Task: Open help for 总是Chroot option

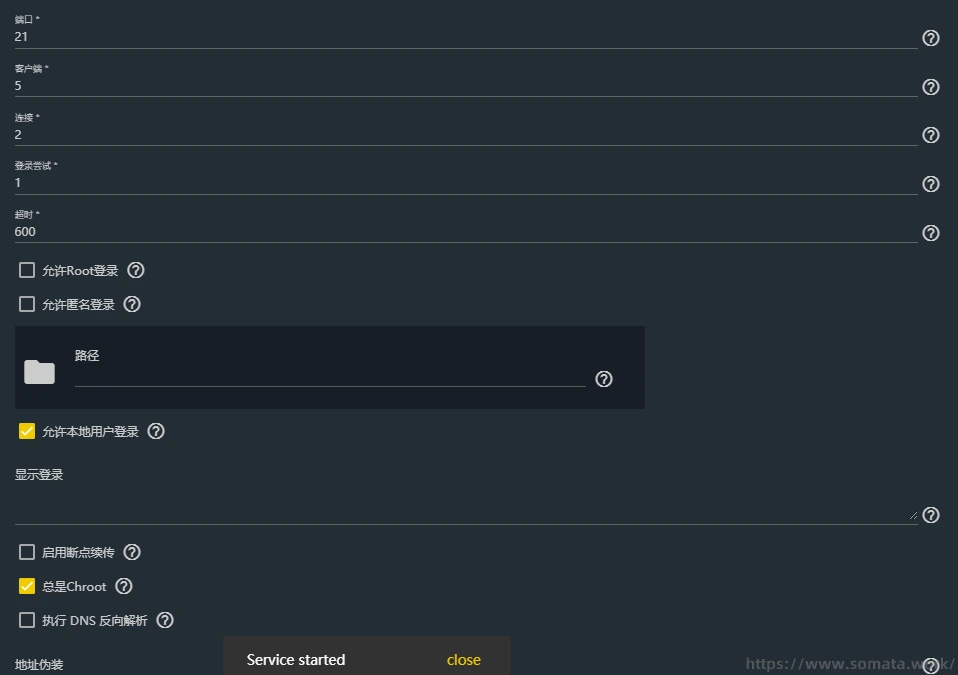Action: pos(124,586)
